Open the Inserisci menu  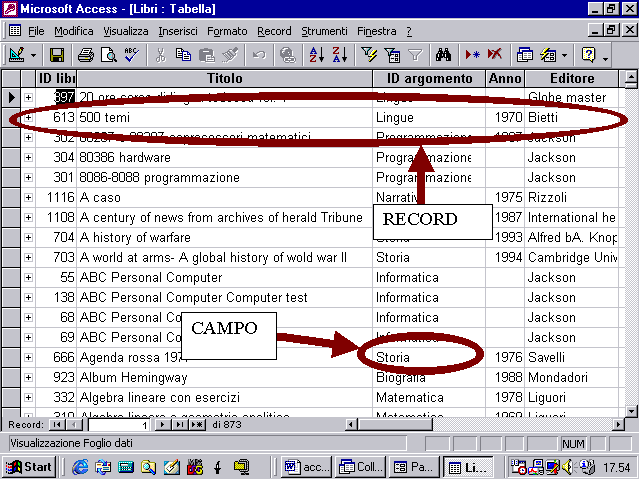point(178,31)
